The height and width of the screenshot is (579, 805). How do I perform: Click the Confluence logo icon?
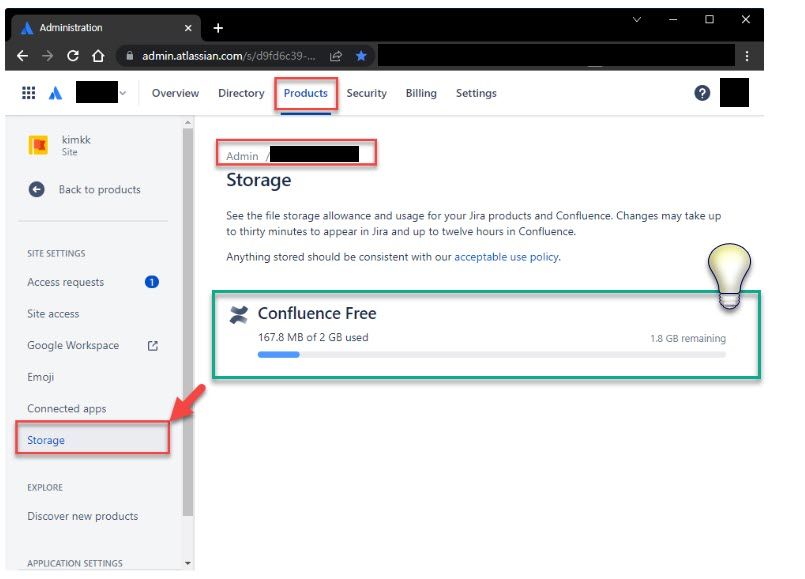pos(239,315)
